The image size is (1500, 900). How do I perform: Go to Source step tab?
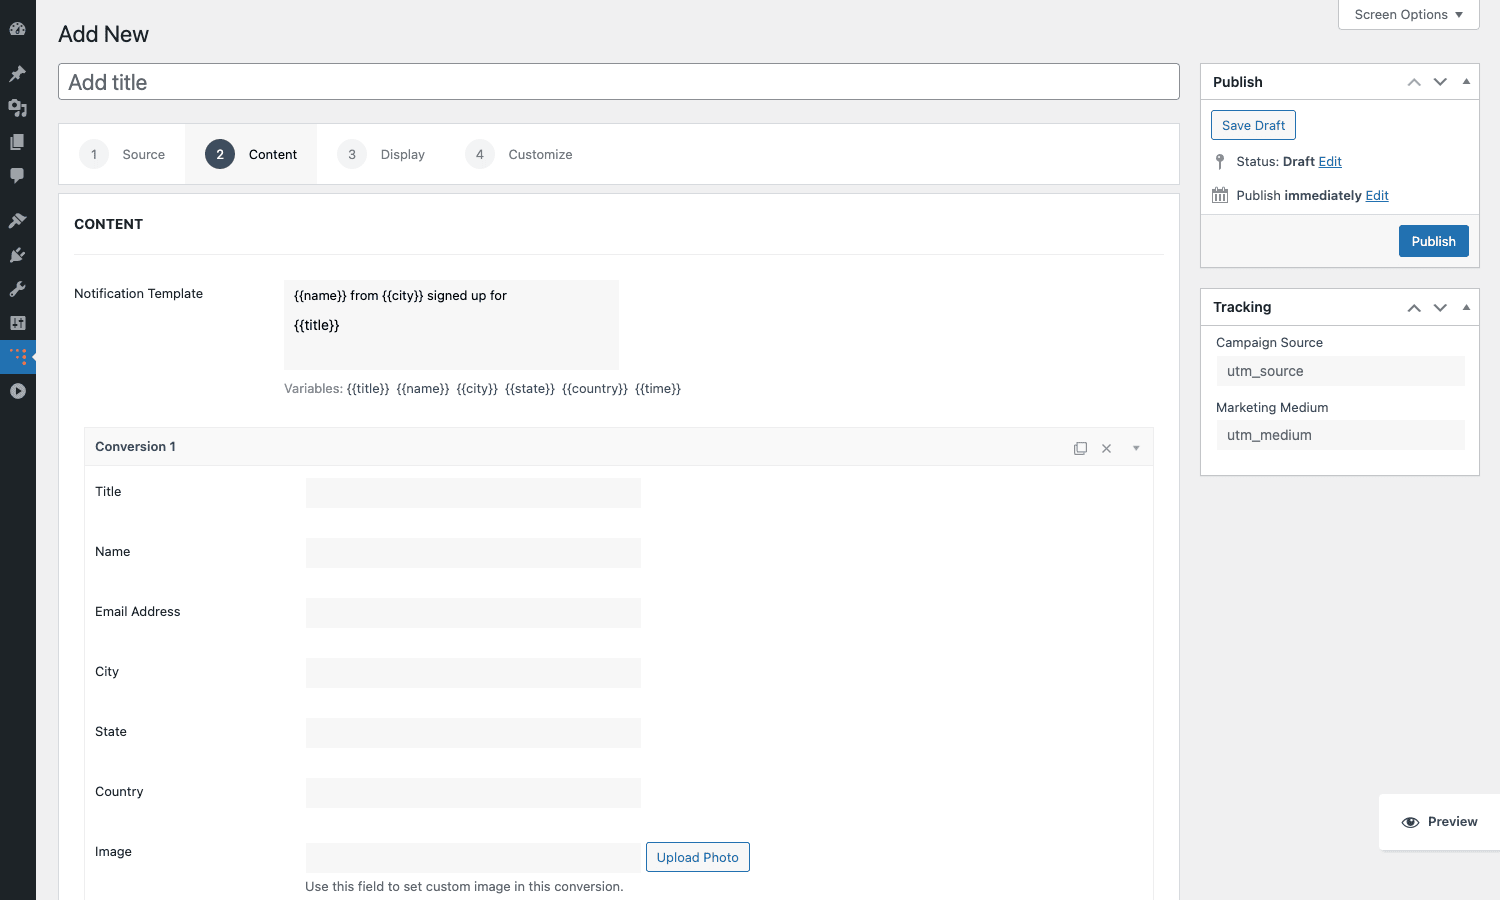pos(122,154)
